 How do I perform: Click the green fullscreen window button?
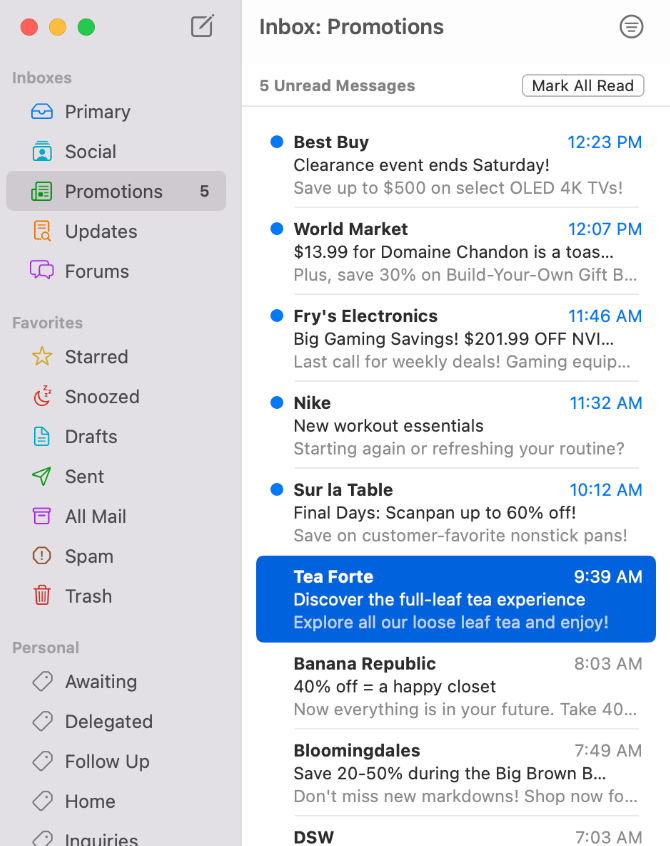86,27
